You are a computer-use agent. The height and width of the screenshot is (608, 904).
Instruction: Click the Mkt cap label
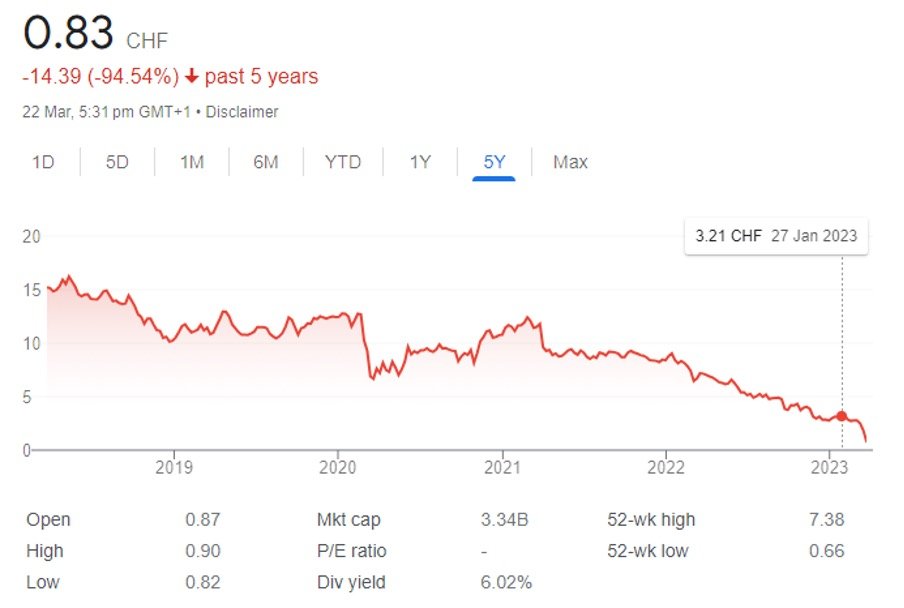pyautogui.click(x=348, y=520)
